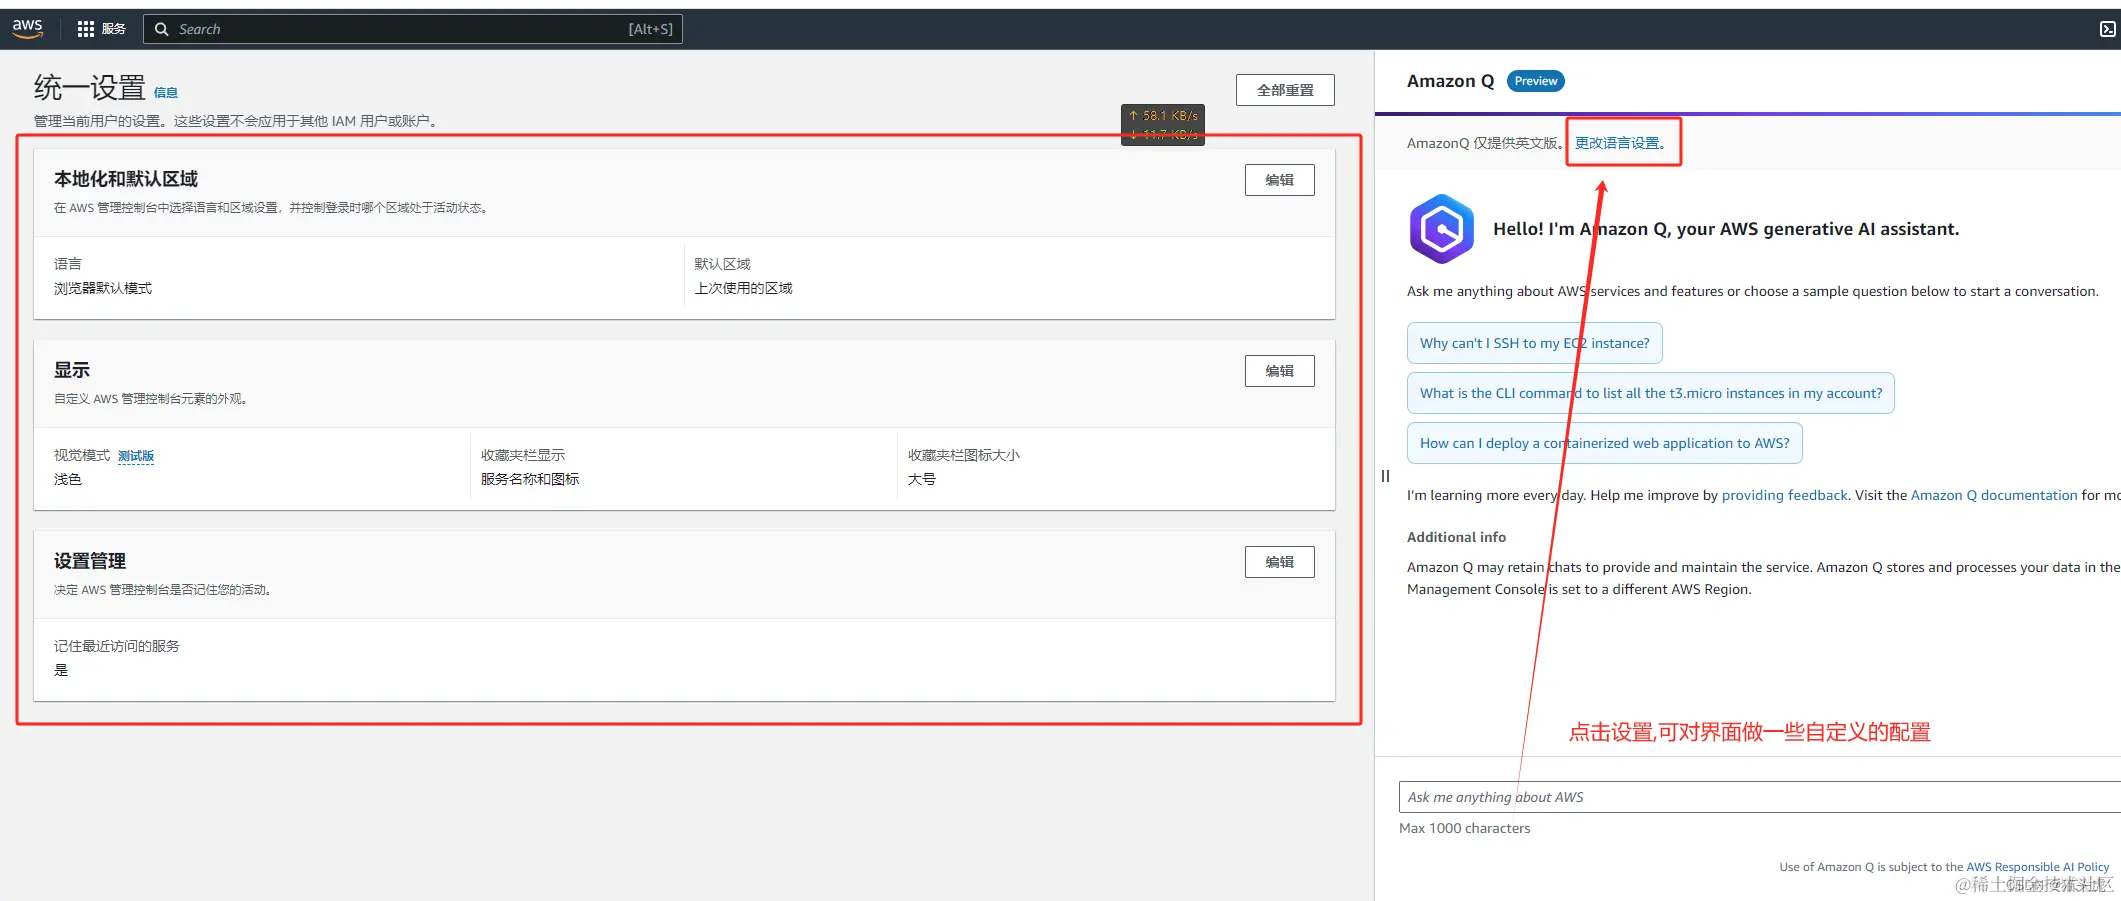
Task: Open the services grid menu icon
Action: pyautogui.click(x=86, y=29)
